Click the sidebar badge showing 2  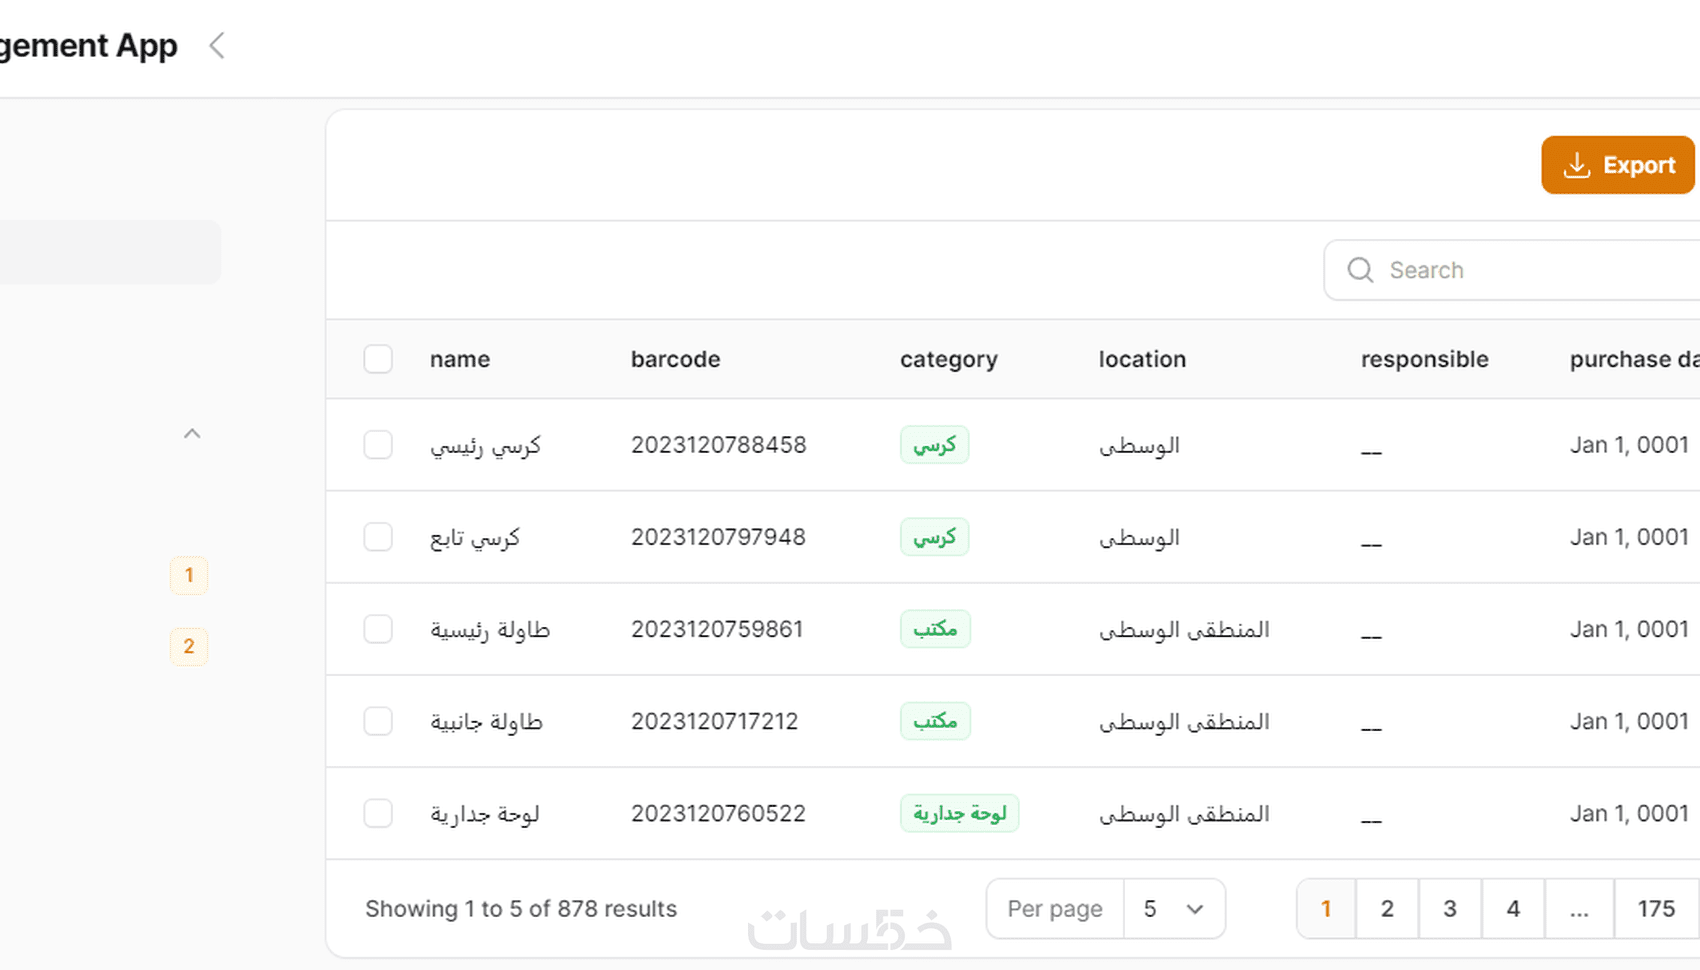point(189,647)
